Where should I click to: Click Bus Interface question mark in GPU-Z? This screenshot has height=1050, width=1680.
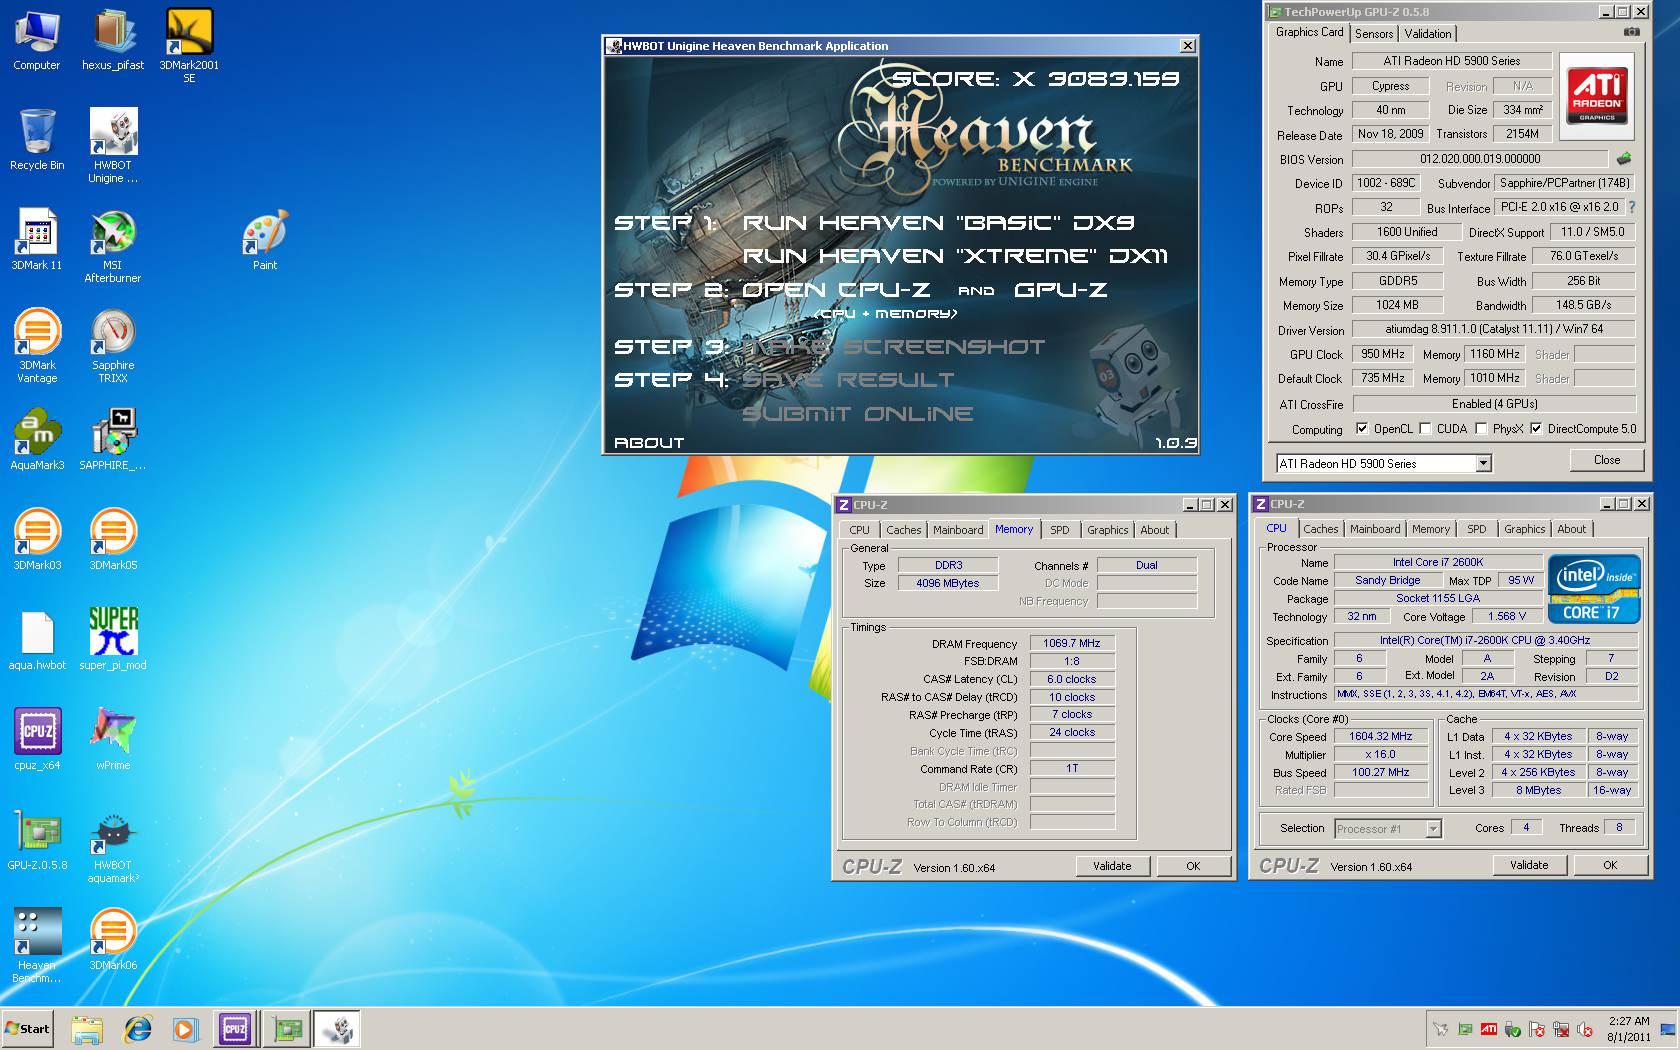(1632, 207)
